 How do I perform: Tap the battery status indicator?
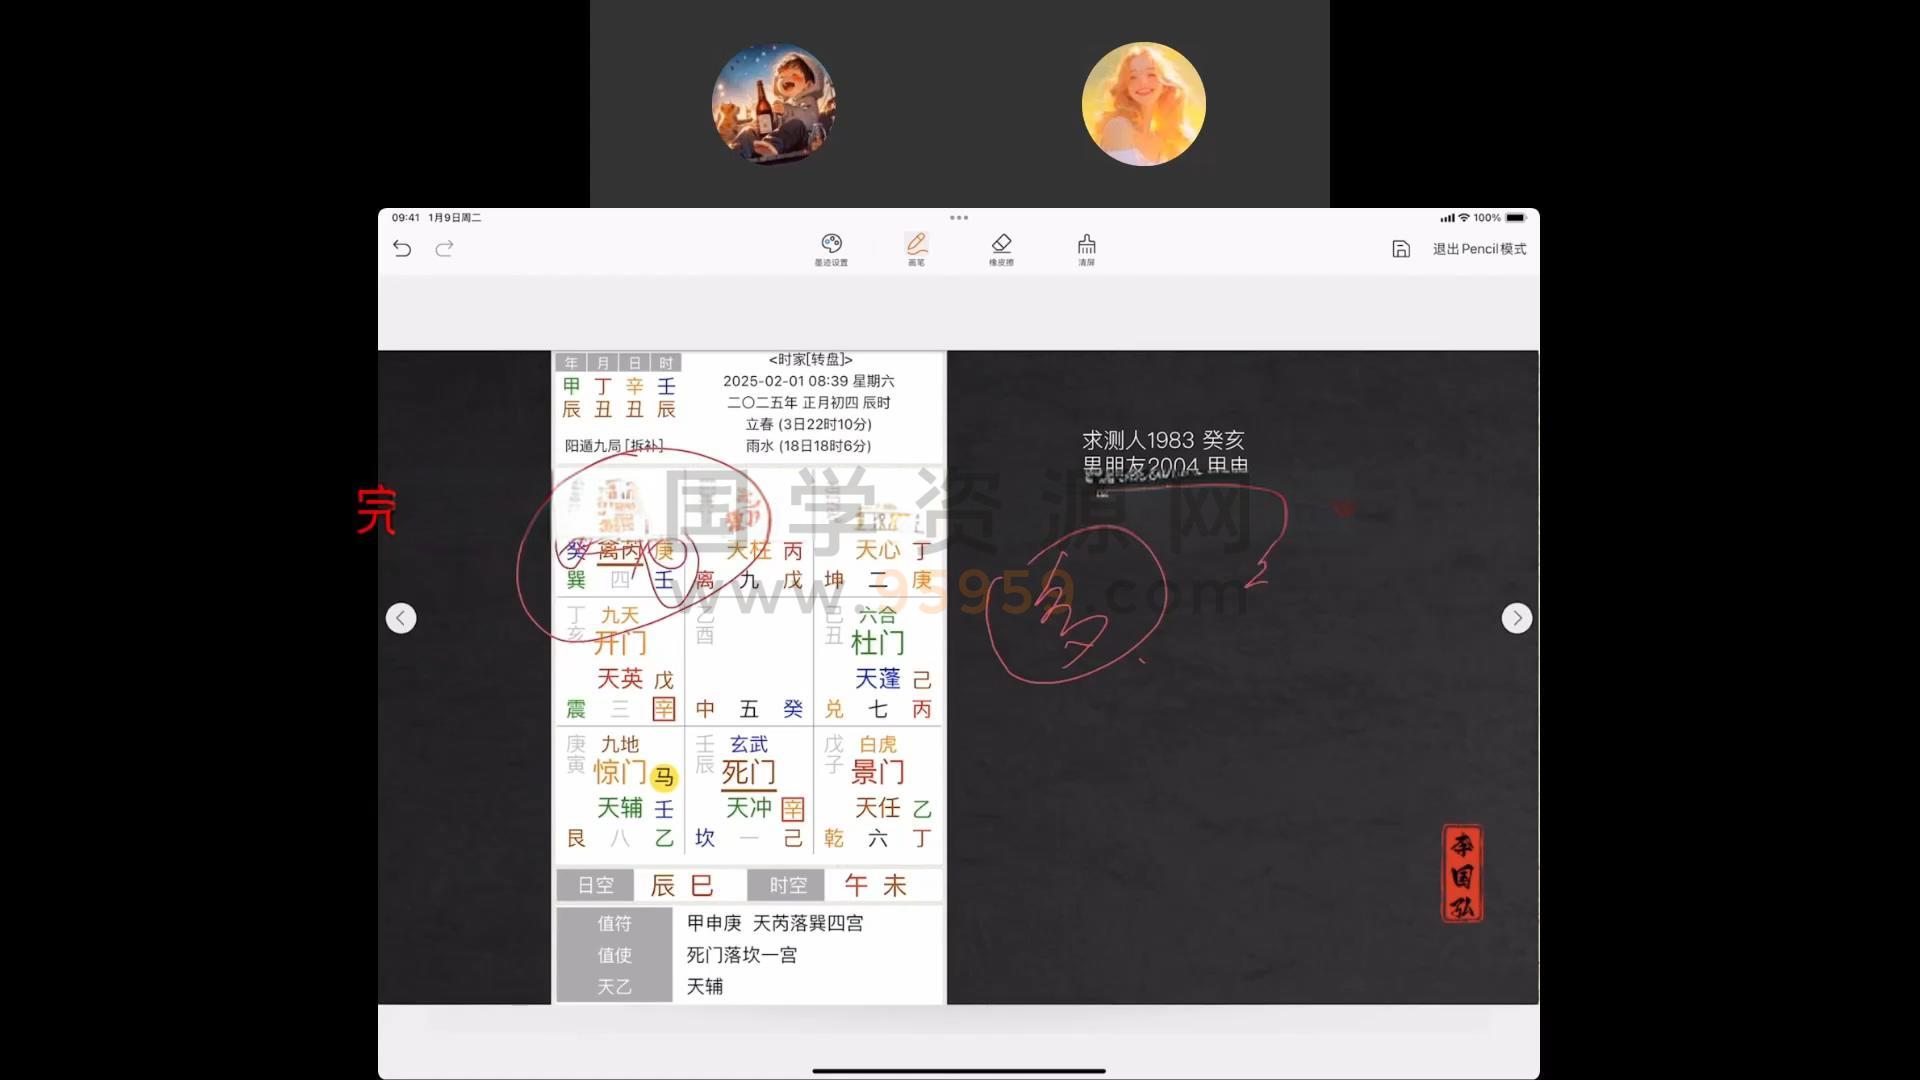click(1516, 217)
